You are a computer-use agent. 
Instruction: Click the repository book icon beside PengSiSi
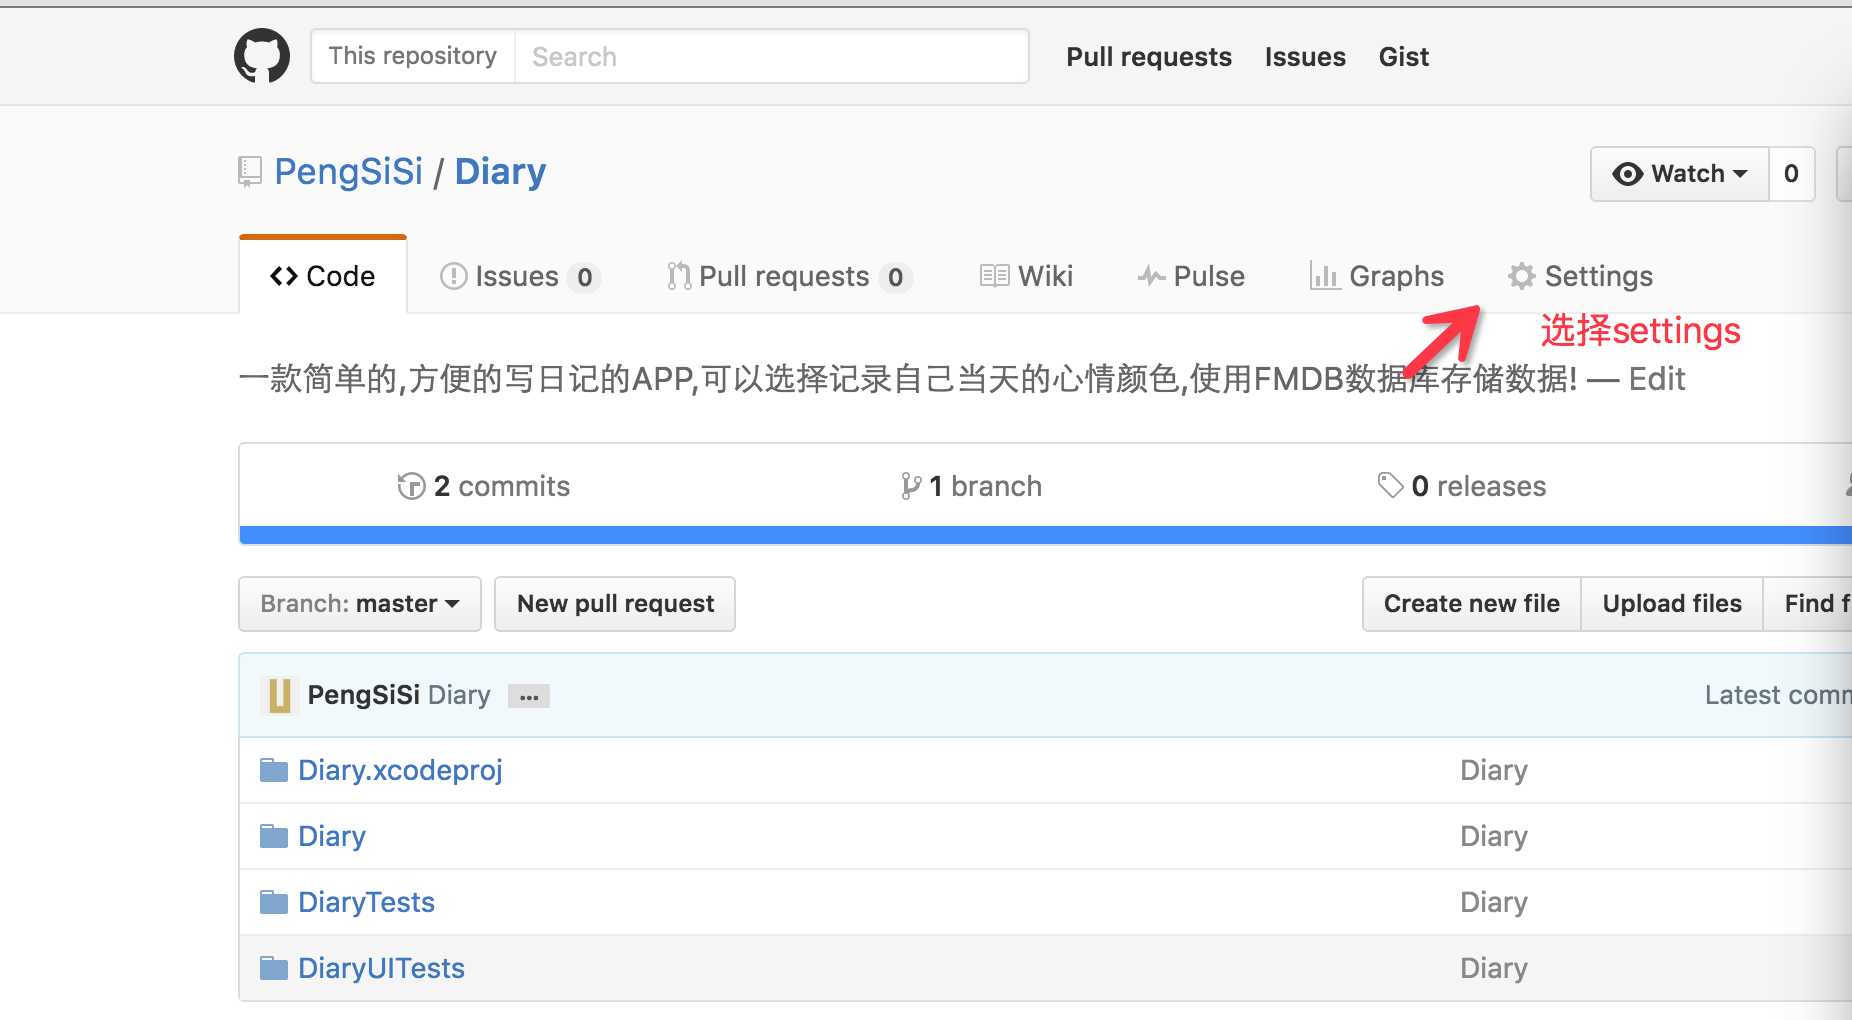tap(250, 172)
